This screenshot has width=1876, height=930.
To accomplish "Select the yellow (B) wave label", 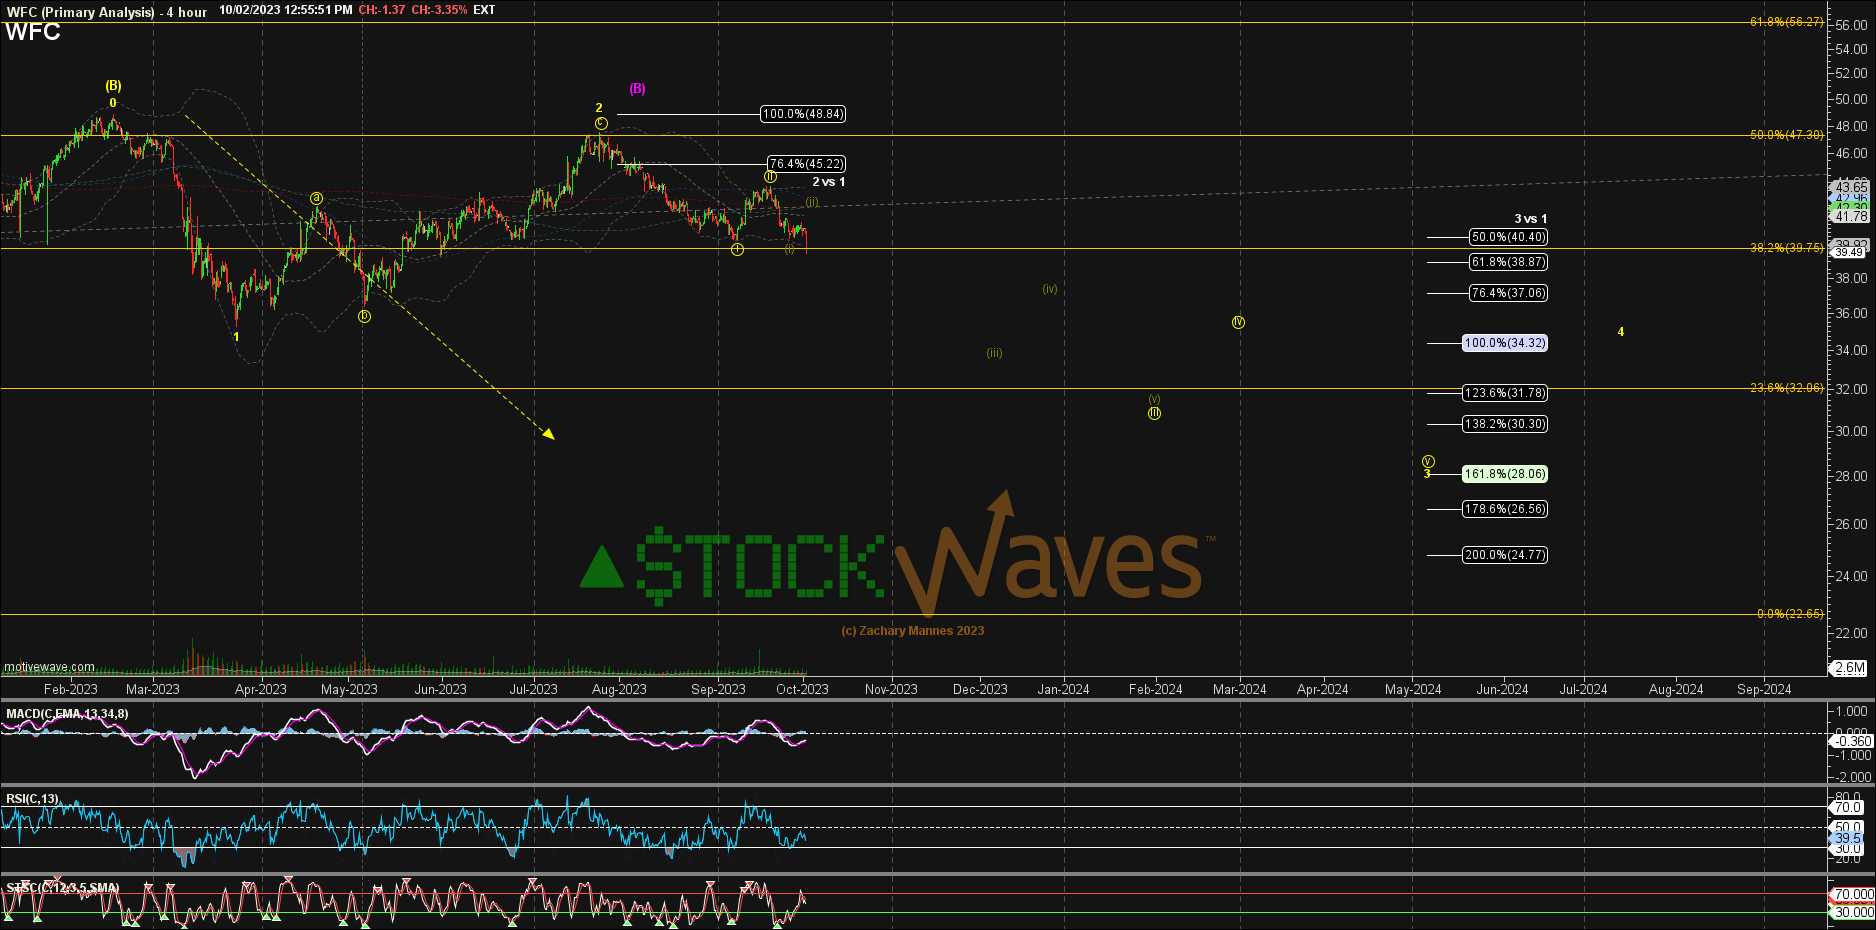I will 113,86.
